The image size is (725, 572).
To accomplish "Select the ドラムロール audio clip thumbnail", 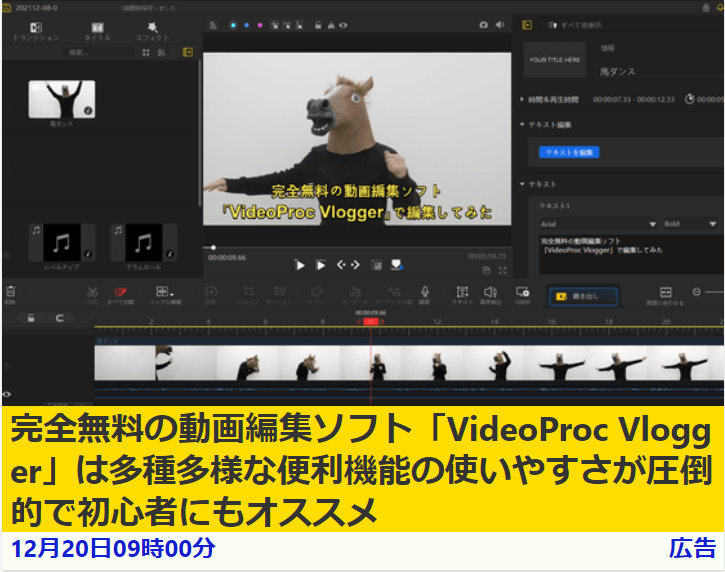I will 144,243.
